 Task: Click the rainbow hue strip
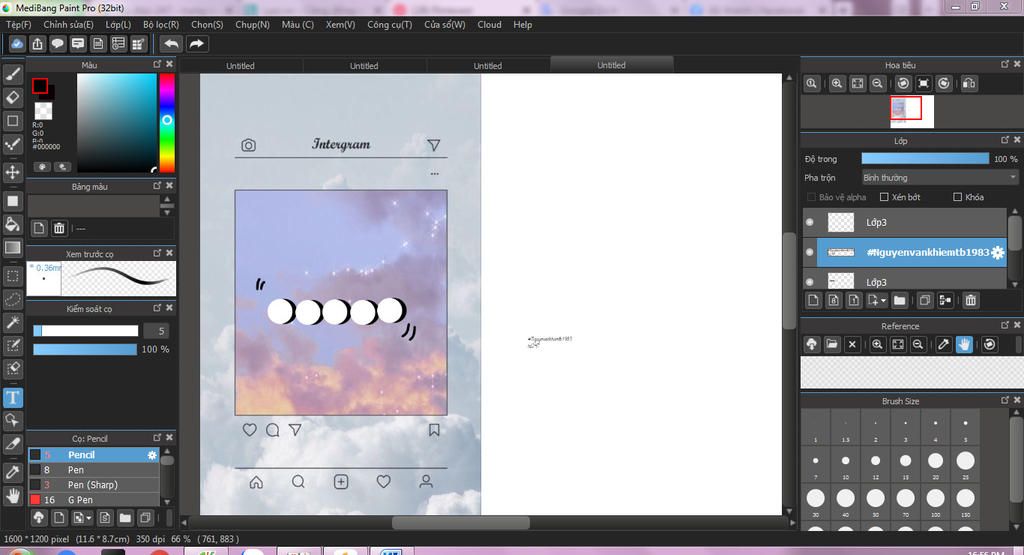(167, 122)
